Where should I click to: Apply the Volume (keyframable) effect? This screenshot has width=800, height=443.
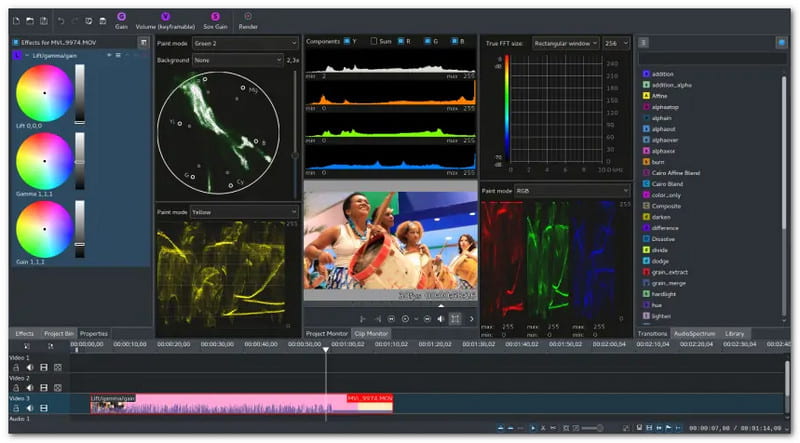165,21
